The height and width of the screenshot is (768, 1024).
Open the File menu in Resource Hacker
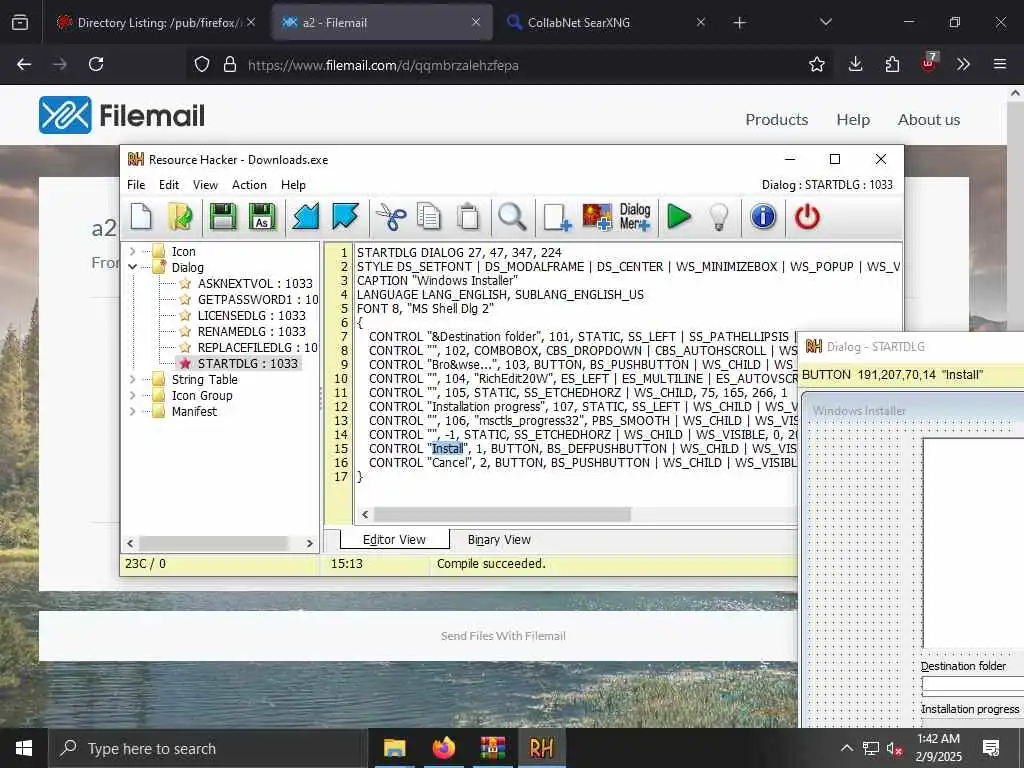(136, 185)
